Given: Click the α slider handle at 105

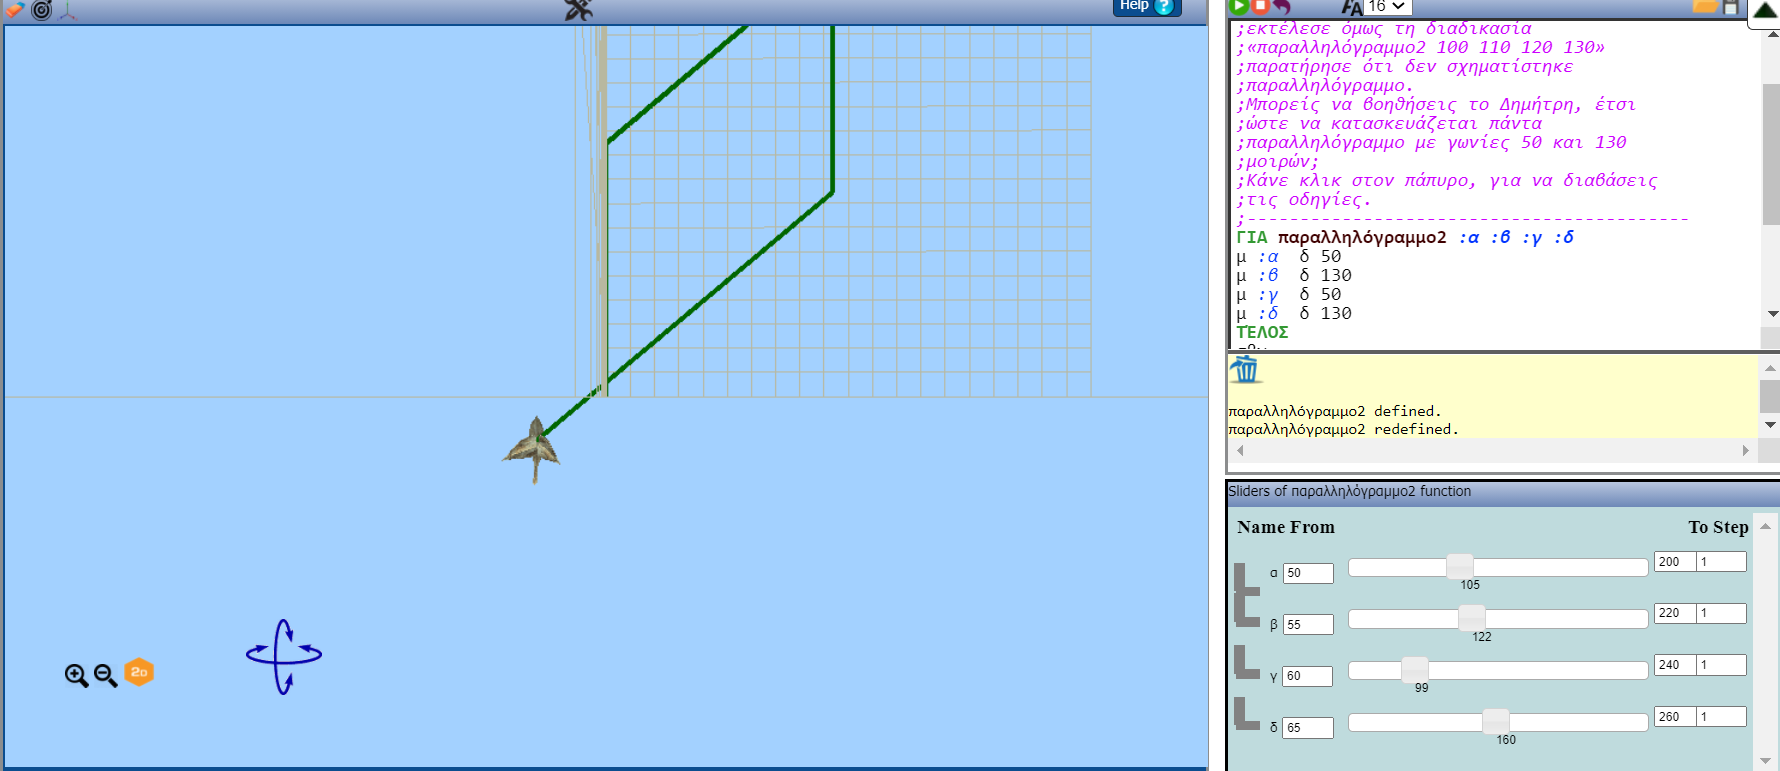Looking at the screenshot, I should [x=1460, y=567].
